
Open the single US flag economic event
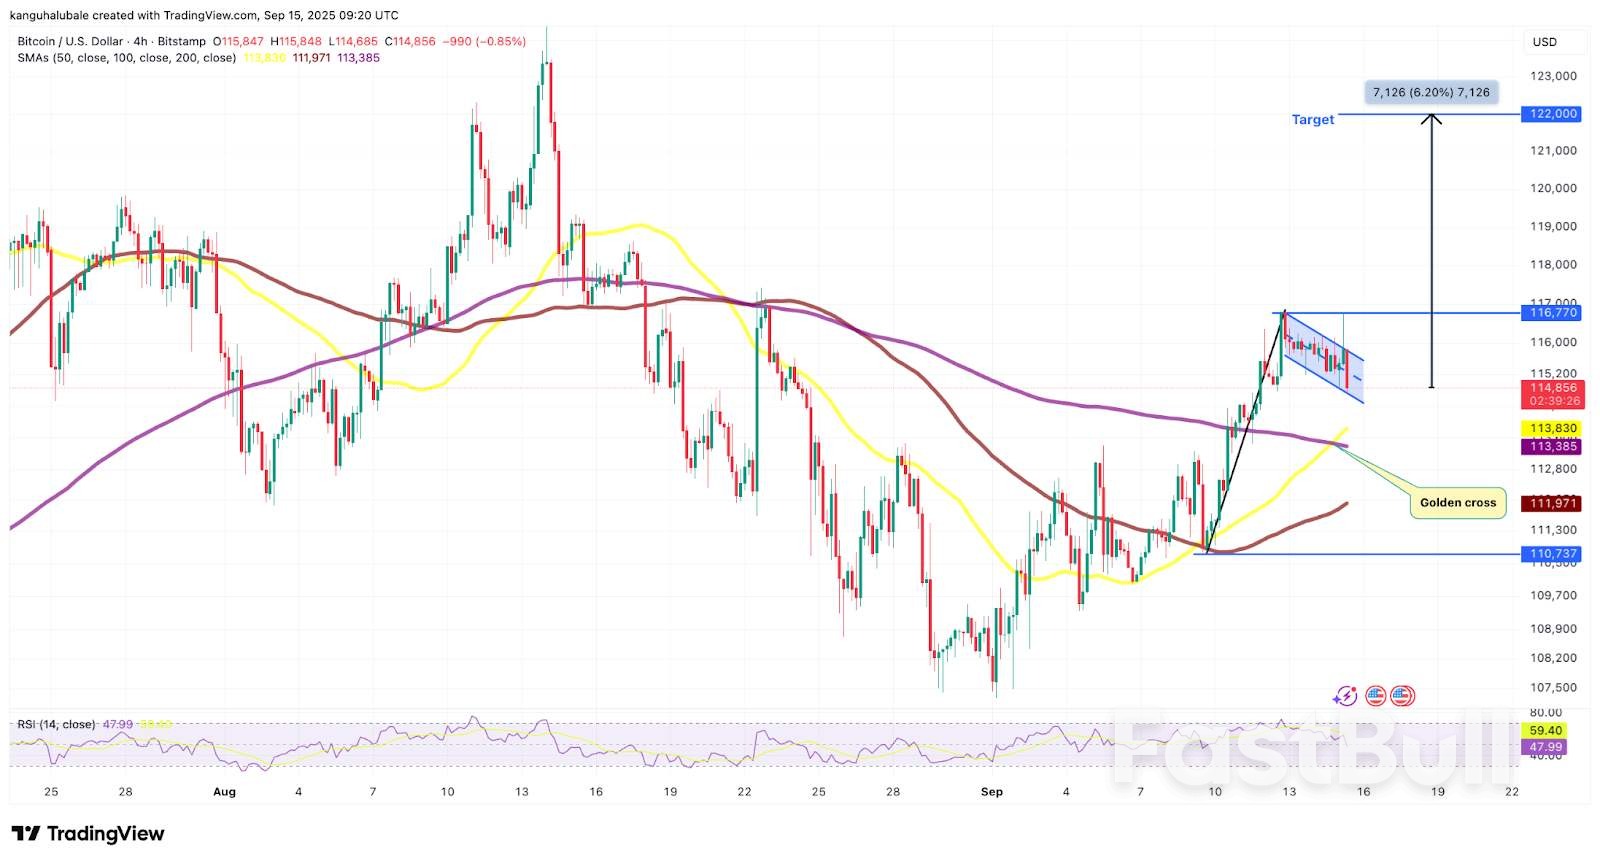click(1375, 695)
